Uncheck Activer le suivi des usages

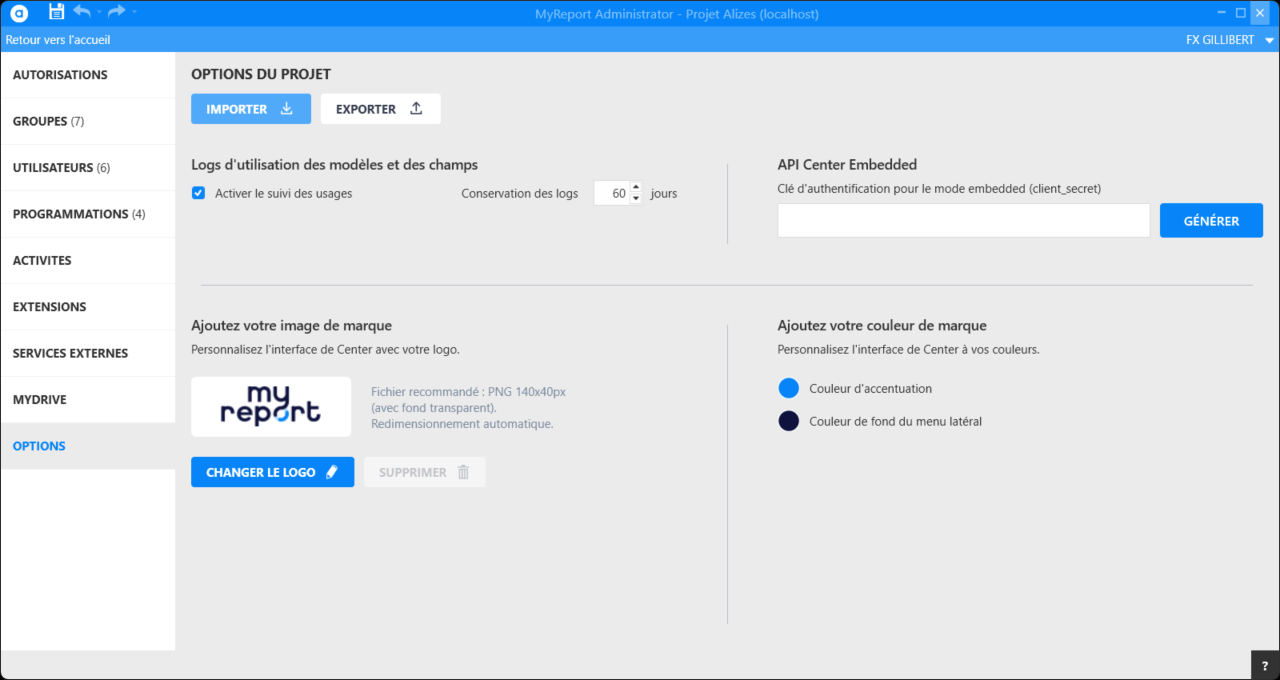coord(198,193)
